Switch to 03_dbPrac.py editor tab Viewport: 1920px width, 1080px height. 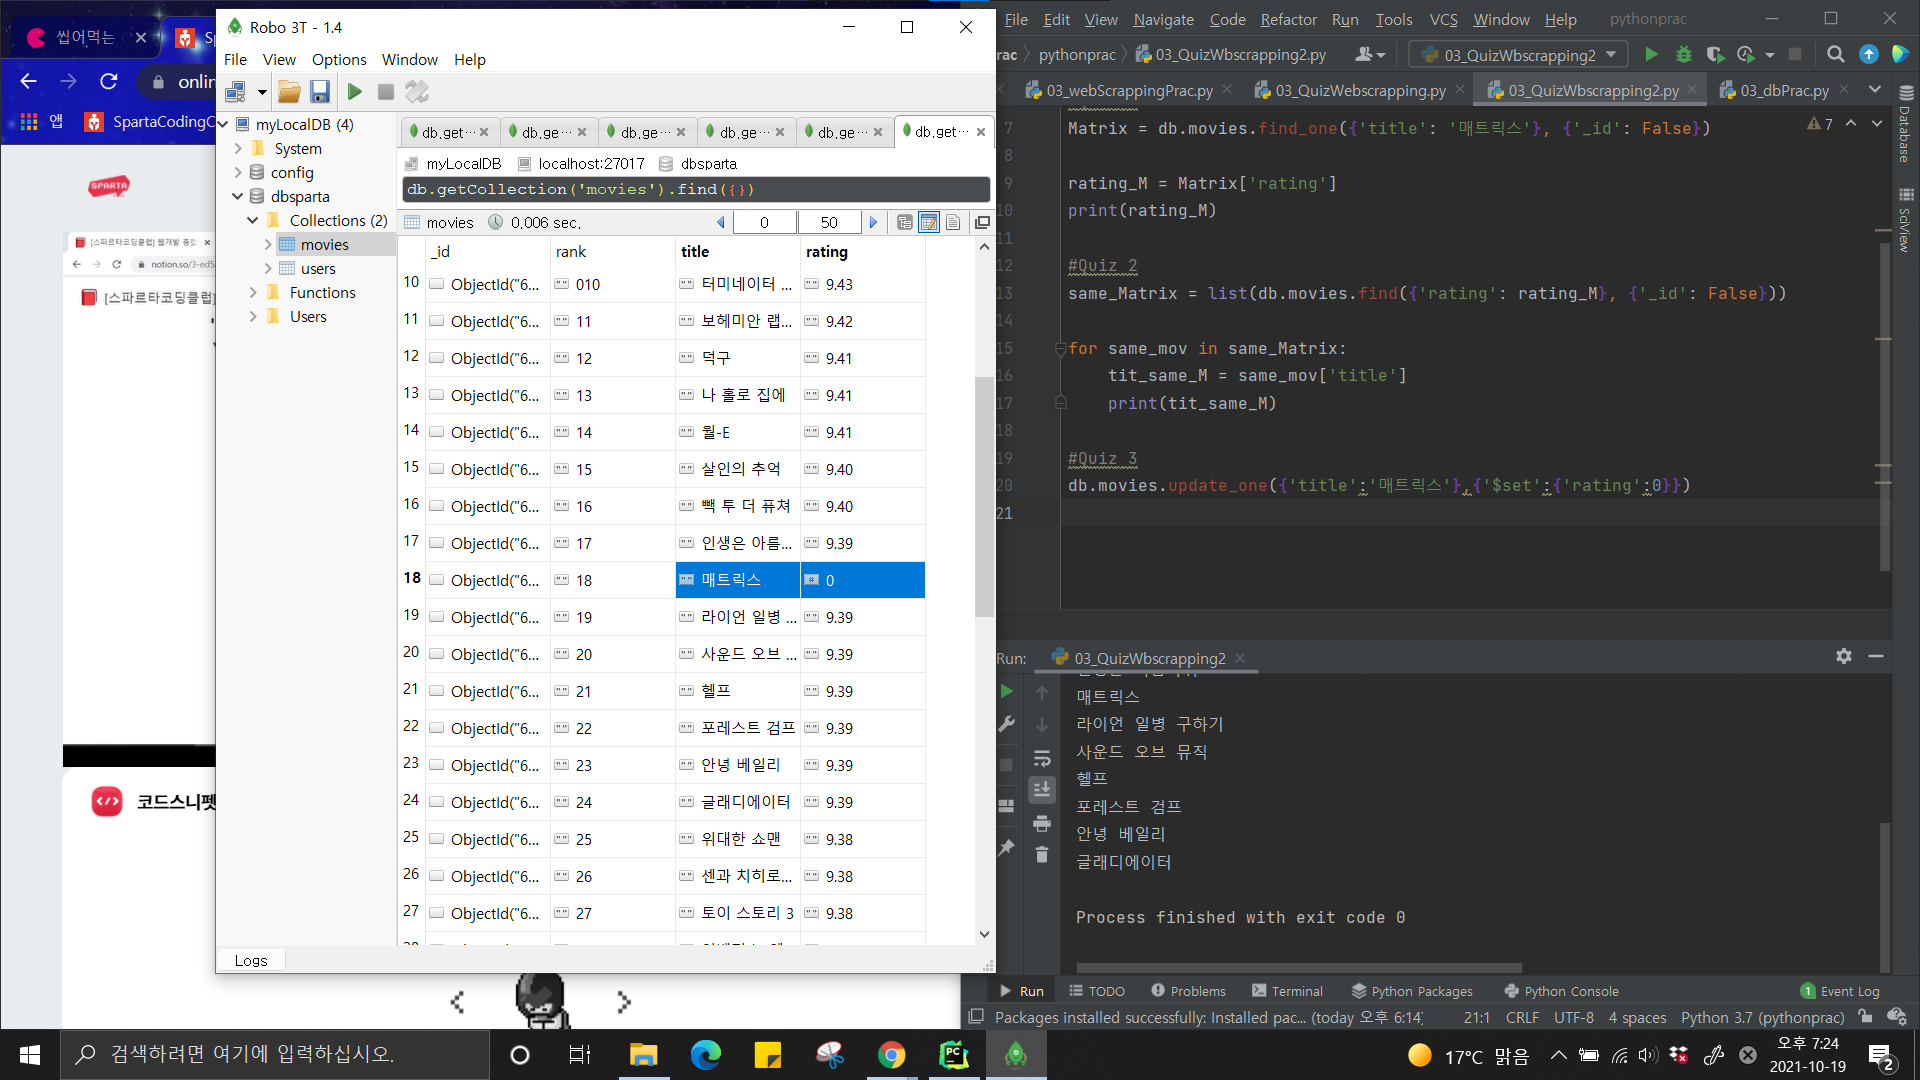coord(1784,90)
